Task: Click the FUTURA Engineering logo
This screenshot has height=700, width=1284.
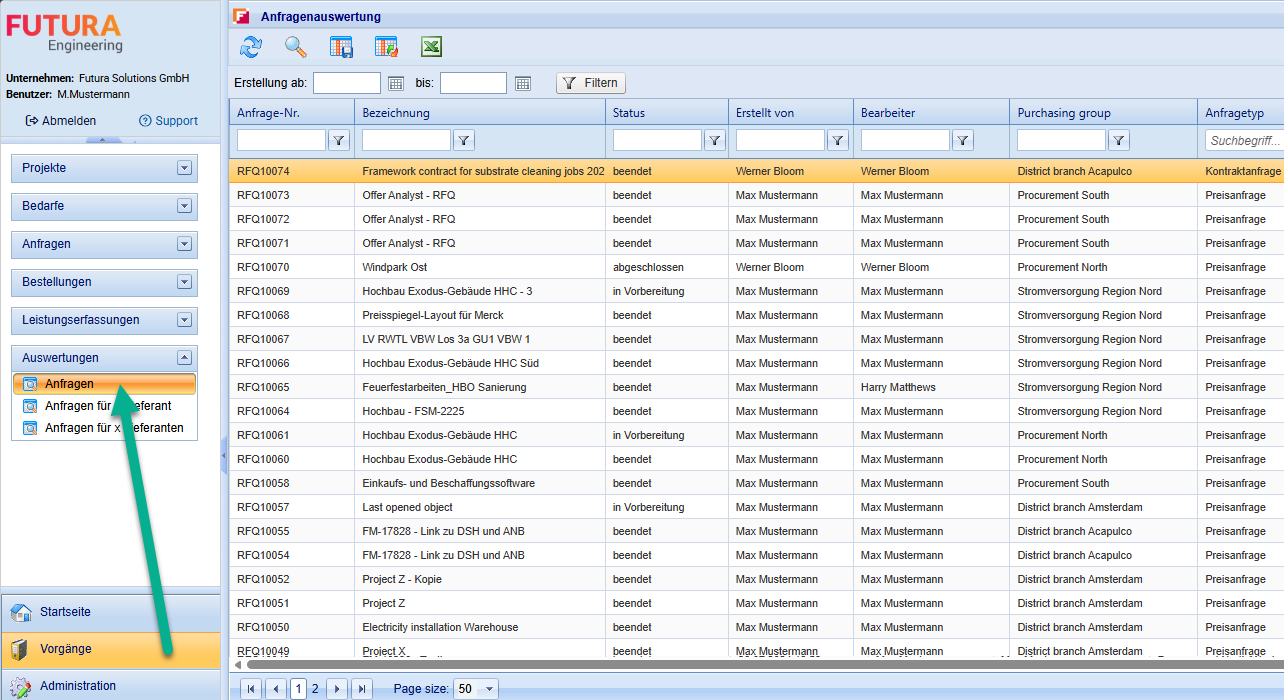Action: pos(64,33)
